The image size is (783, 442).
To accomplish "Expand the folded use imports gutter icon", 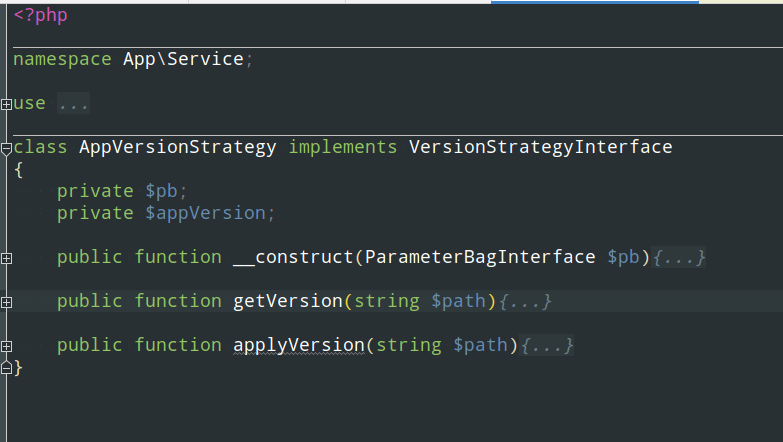I will tap(6, 103).
